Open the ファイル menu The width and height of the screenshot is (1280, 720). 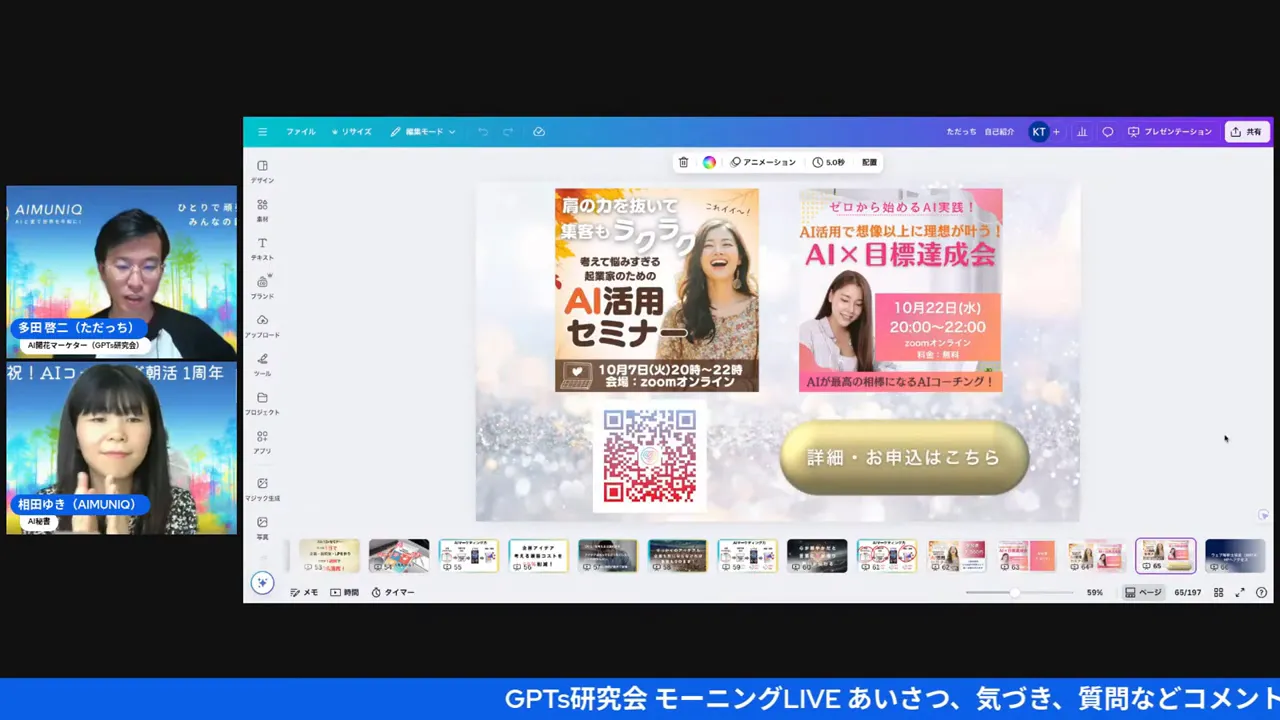pyautogui.click(x=301, y=132)
